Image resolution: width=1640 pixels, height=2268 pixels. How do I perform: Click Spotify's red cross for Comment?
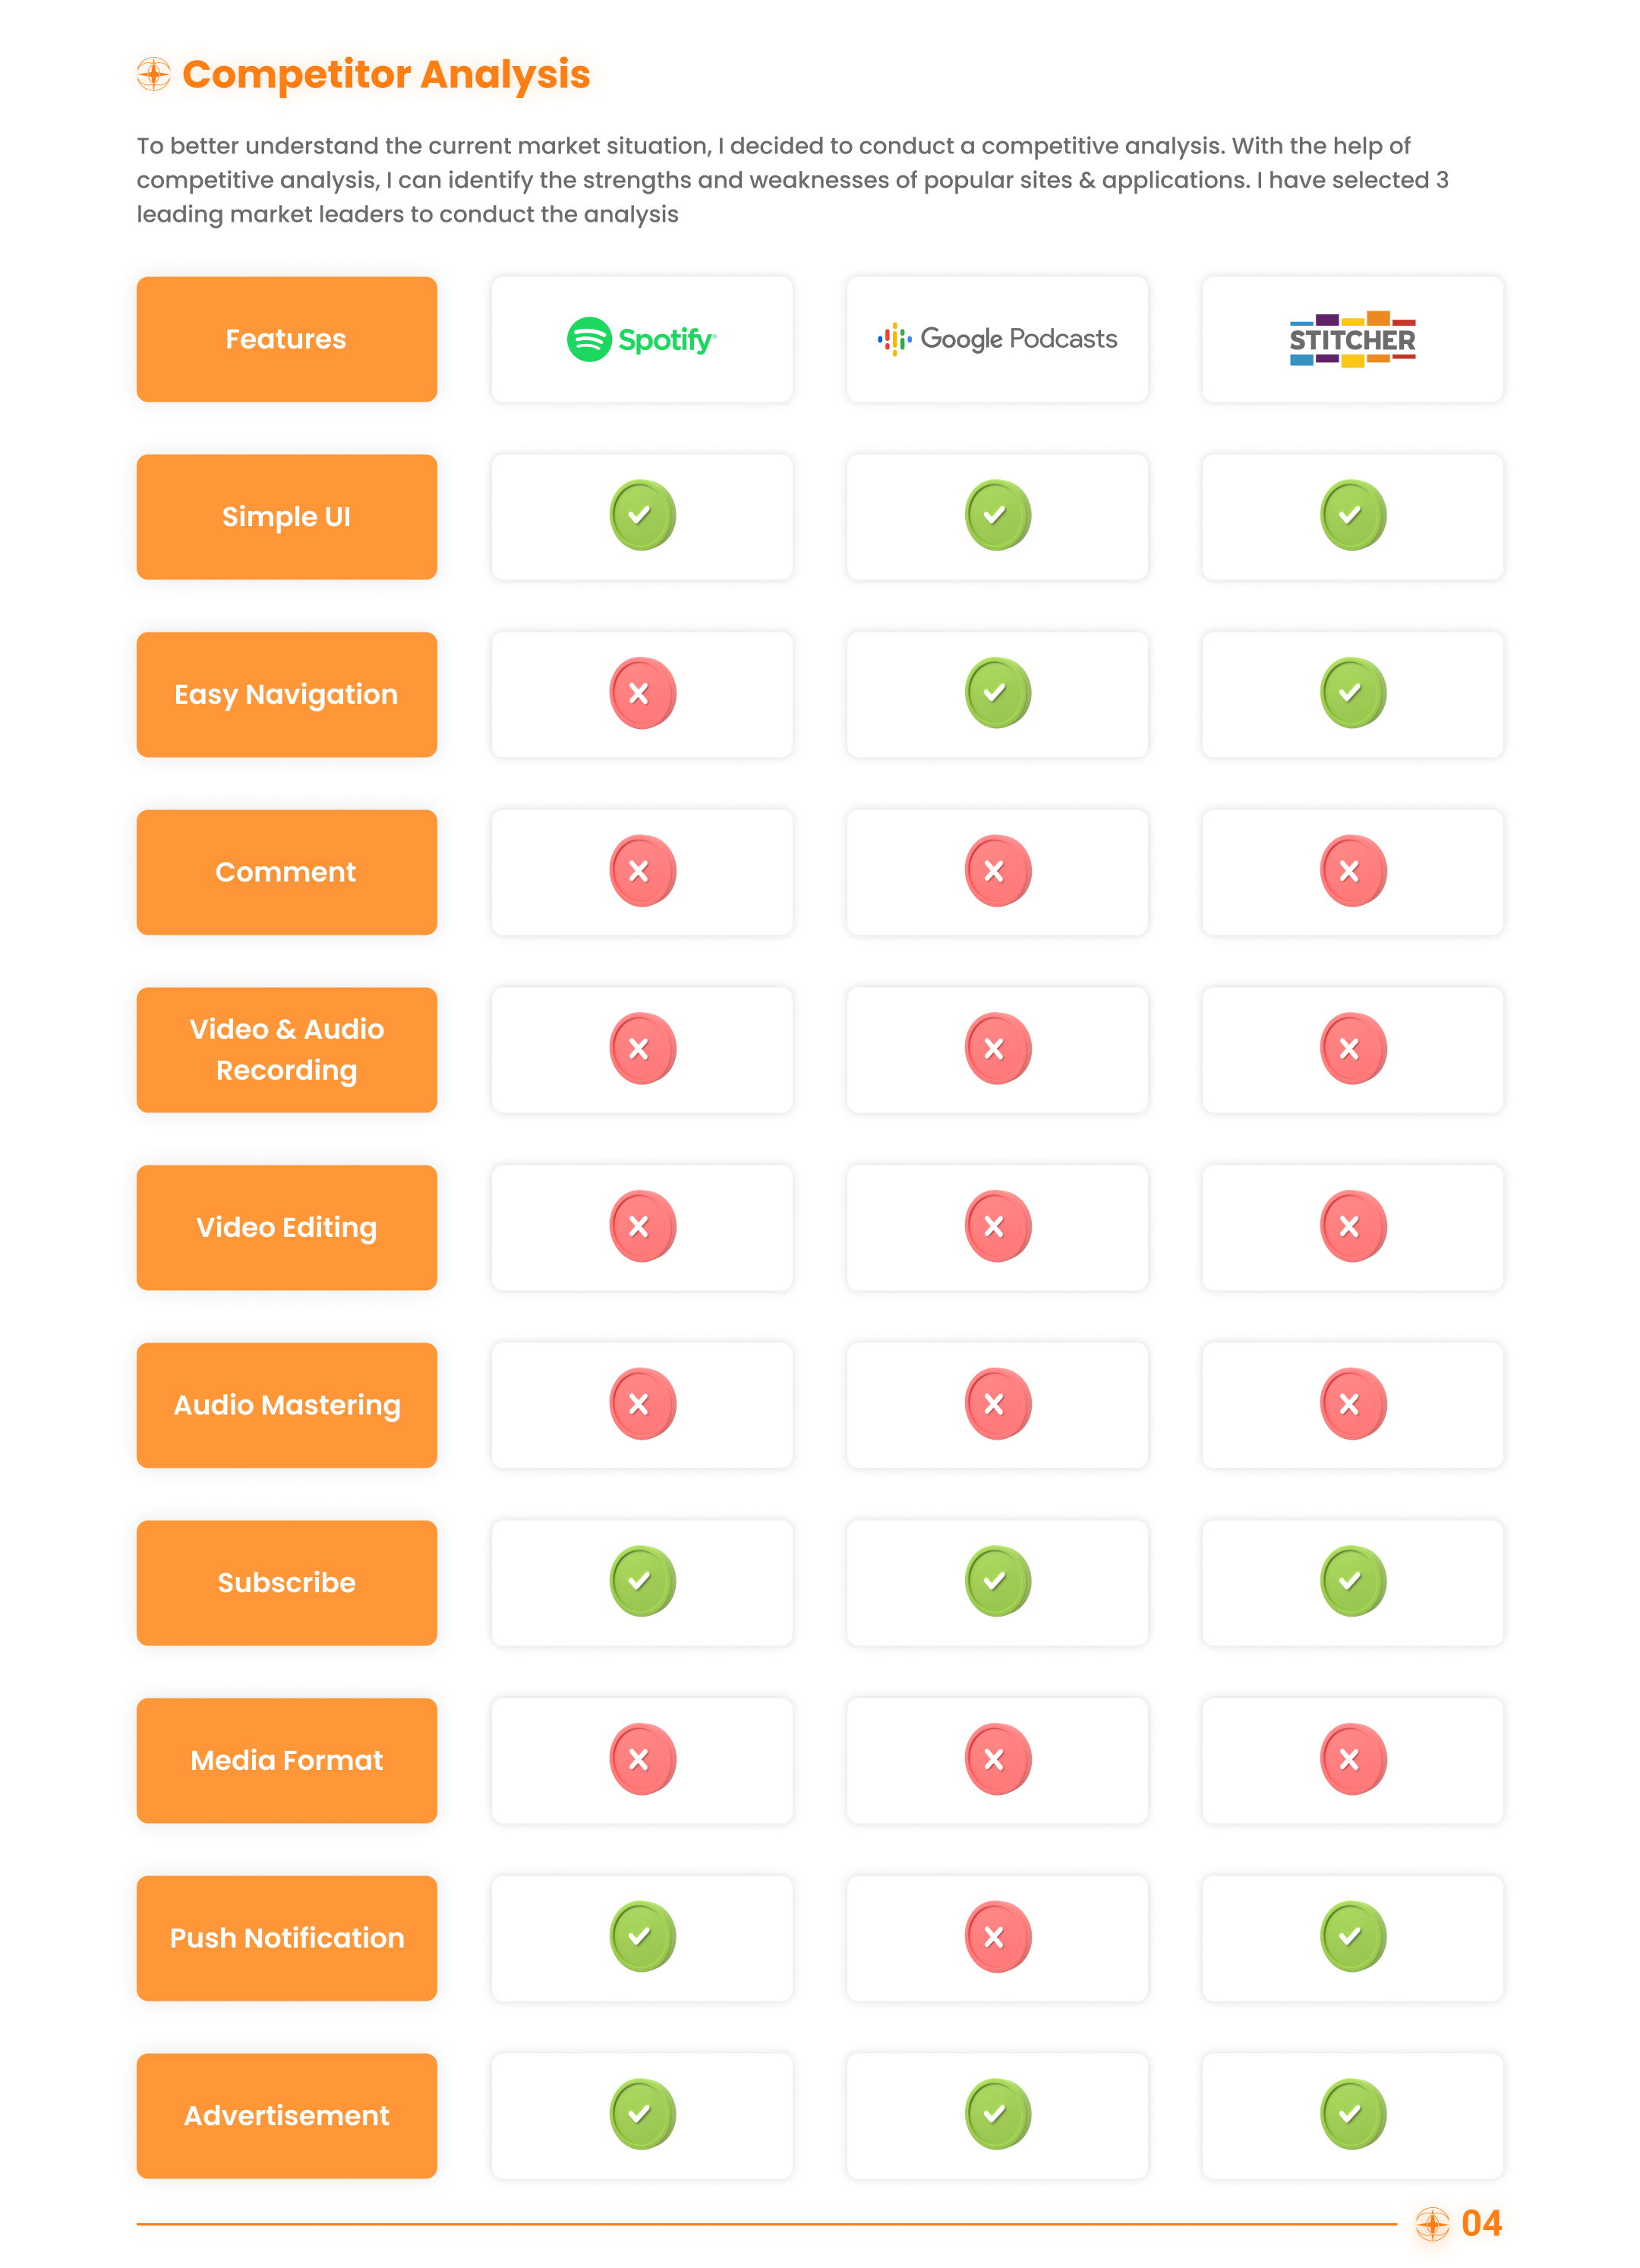tap(642, 871)
